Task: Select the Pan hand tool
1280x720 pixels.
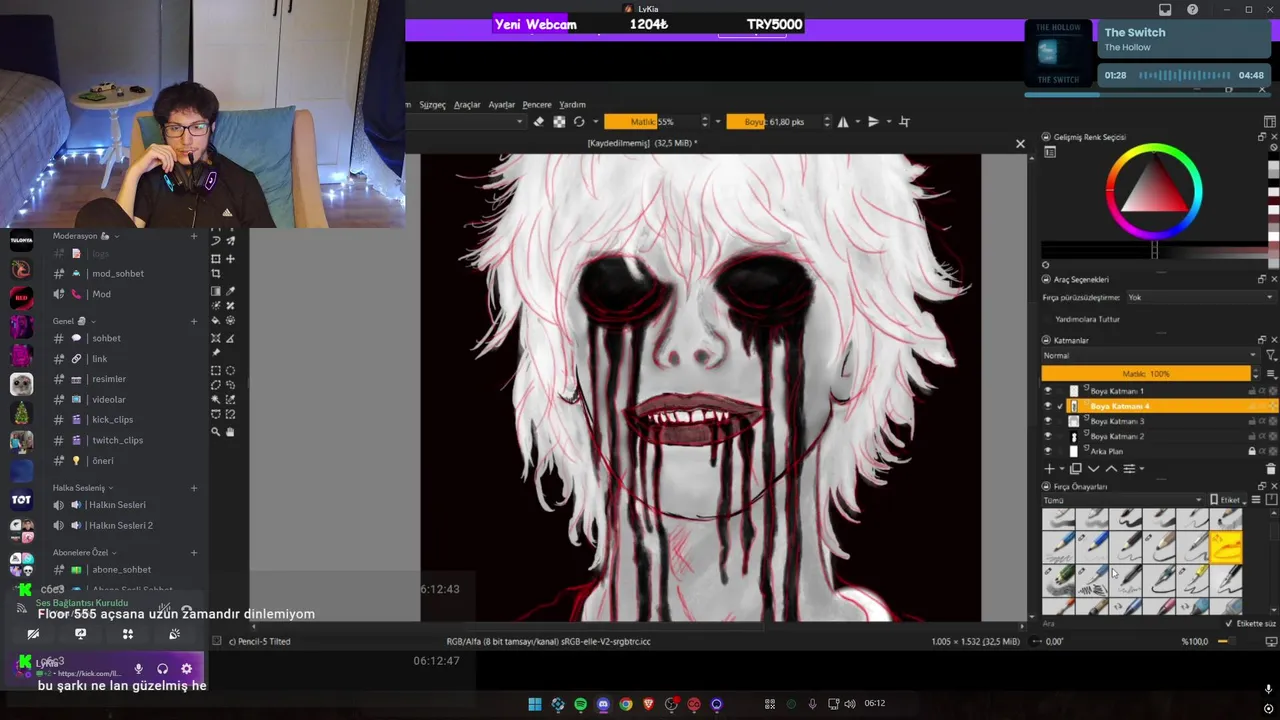Action: 230,431
